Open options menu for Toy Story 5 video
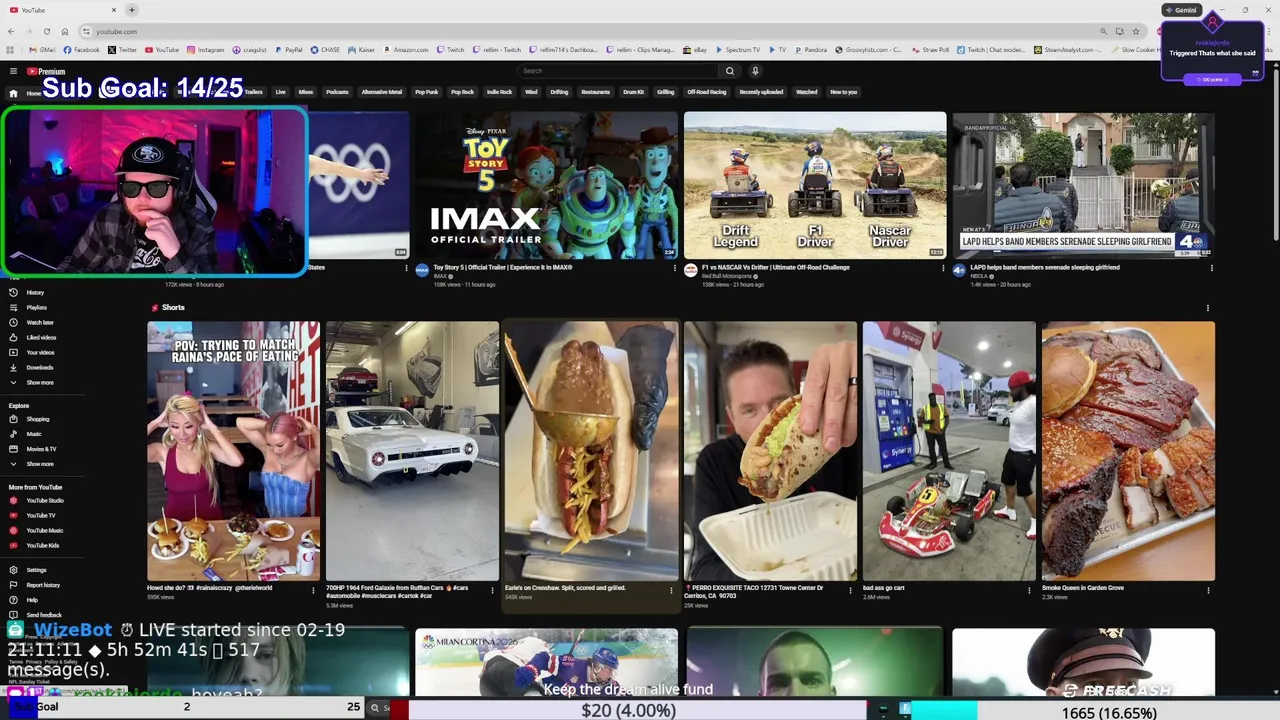The height and width of the screenshot is (720, 1280). click(675, 268)
